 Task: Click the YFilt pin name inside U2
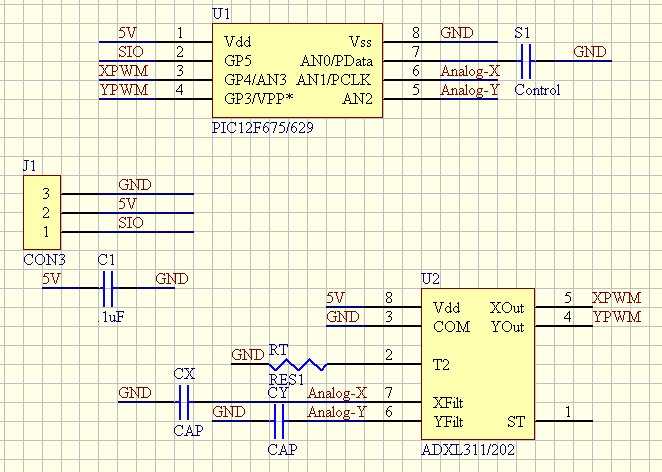point(448,422)
